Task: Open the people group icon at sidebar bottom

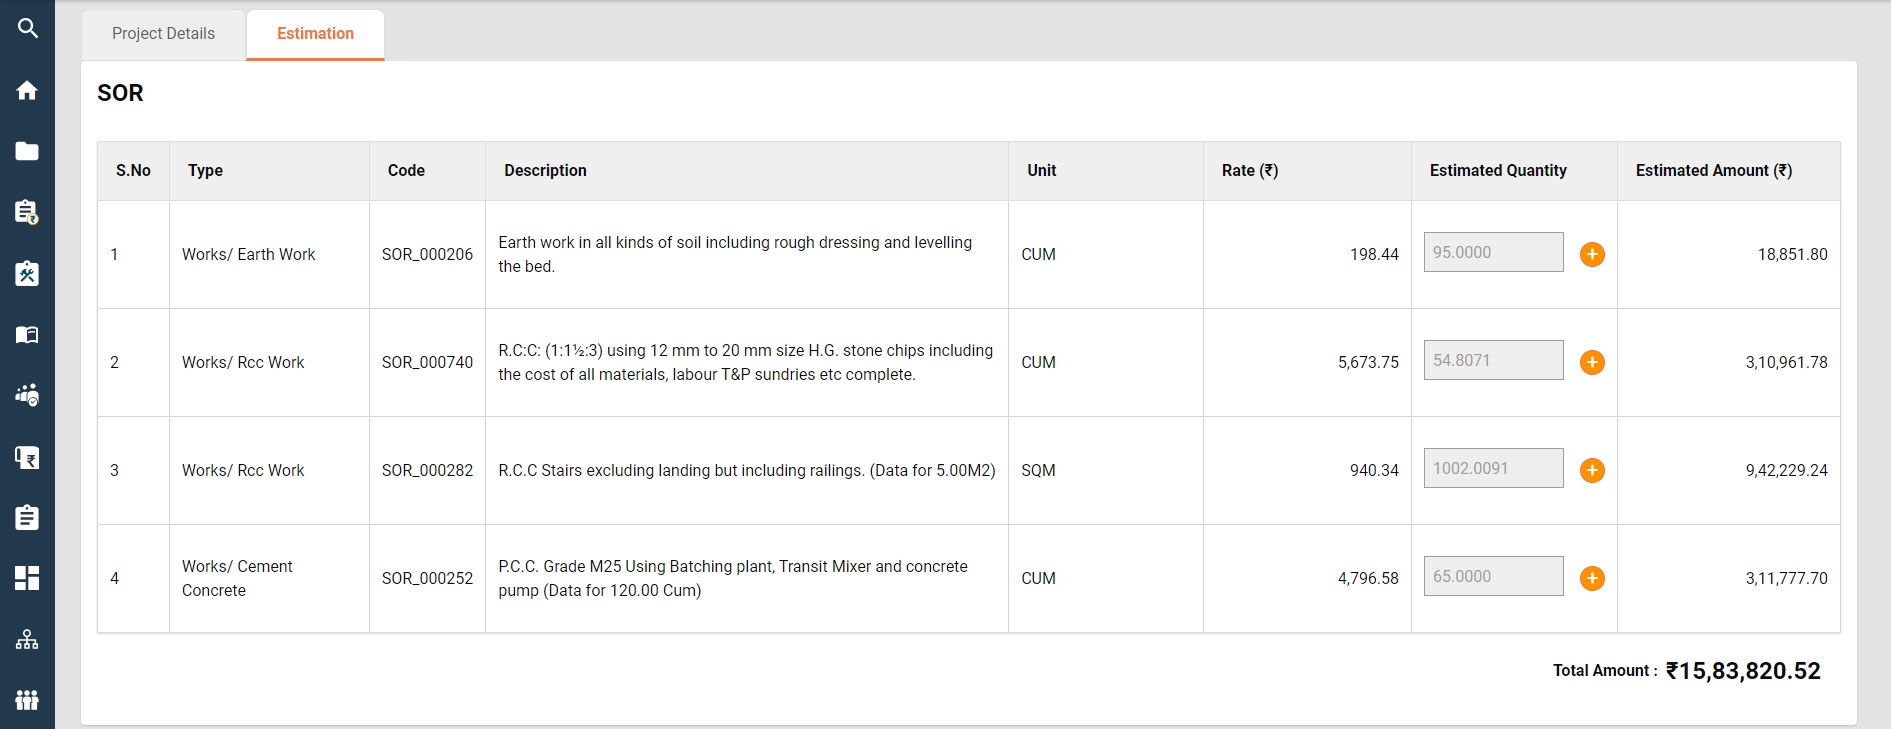Action: point(27,700)
